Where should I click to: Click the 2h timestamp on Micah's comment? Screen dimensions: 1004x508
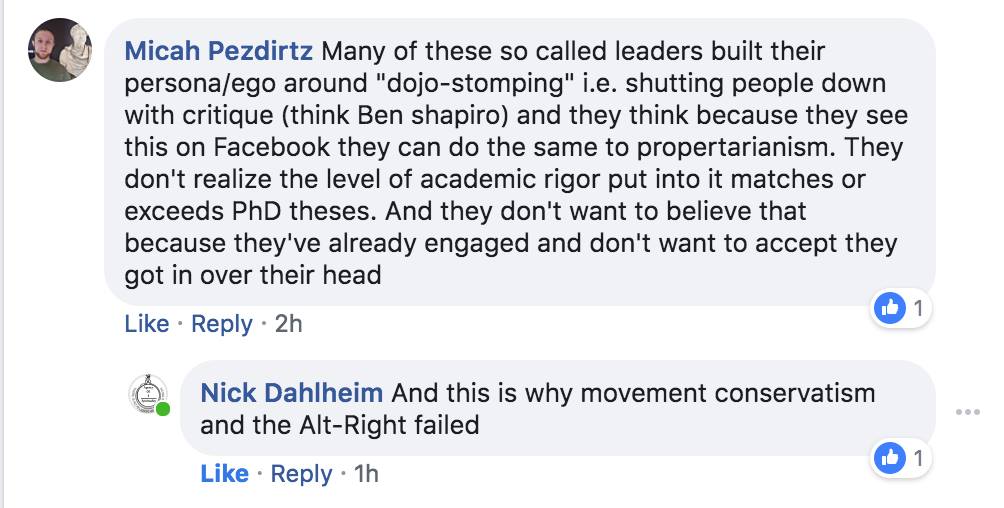pyautogui.click(x=288, y=324)
